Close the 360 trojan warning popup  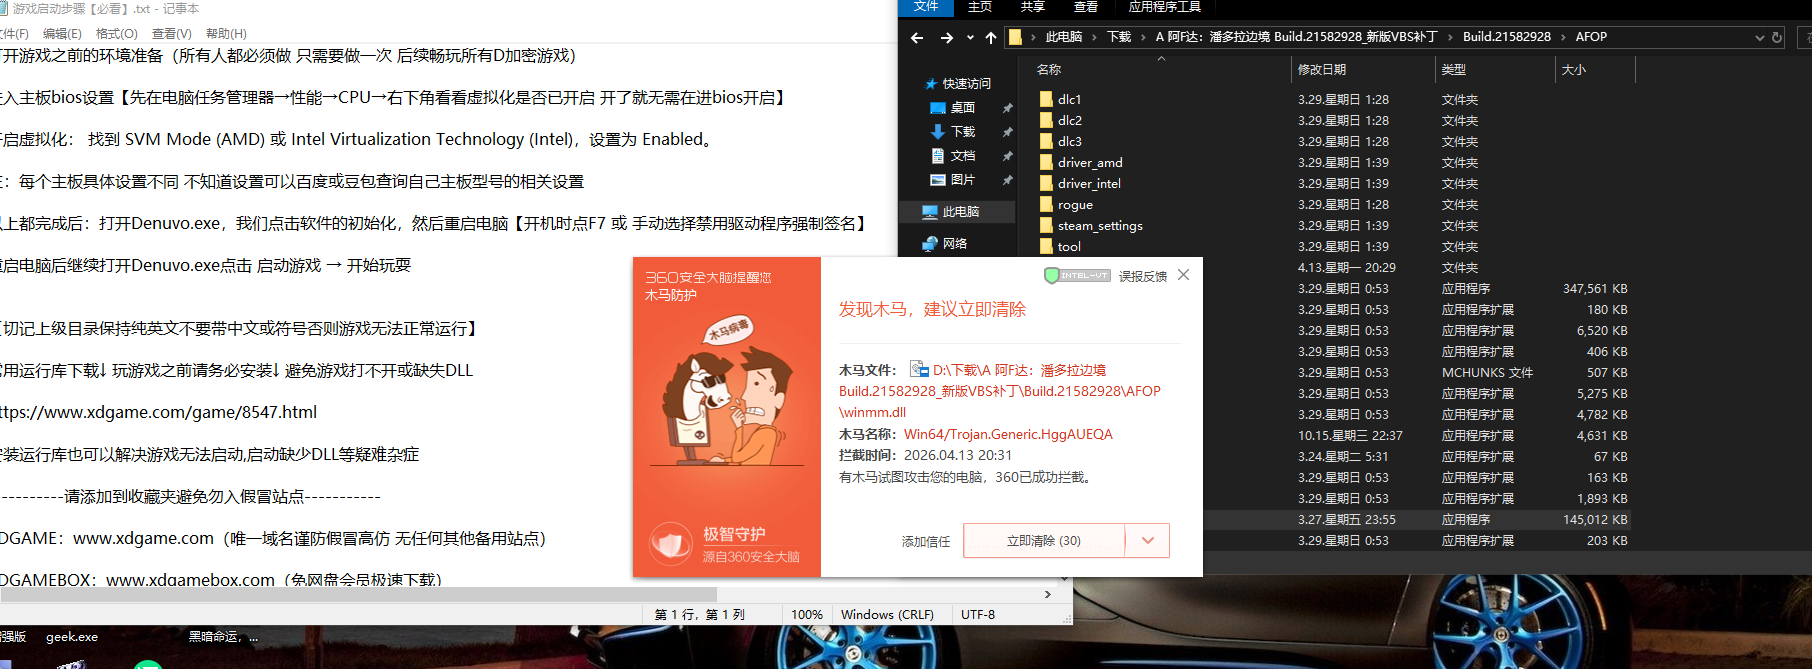[1184, 275]
